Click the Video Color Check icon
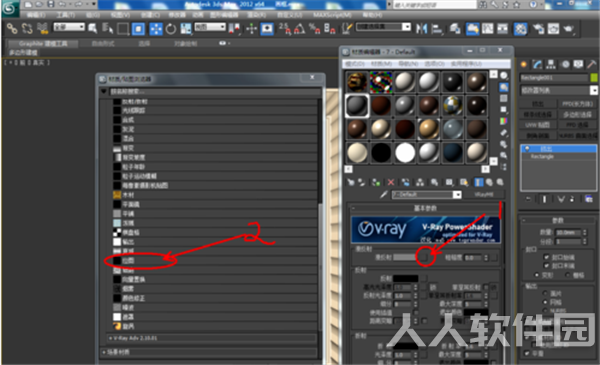Image resolution: width=600 pixels, height=365 pixels. tap(504, 121)
